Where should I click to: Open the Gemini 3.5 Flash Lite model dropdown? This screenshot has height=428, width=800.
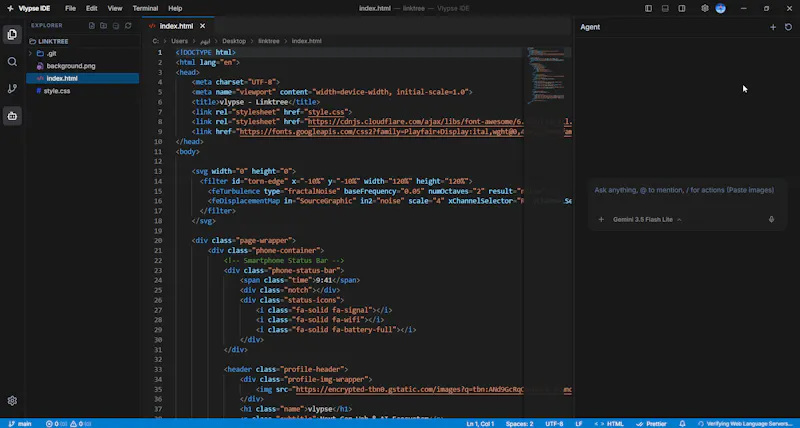(647, 219)
